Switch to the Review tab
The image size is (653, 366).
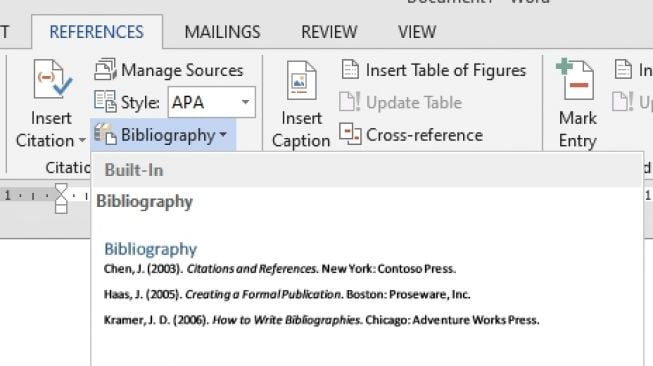pyautogui.click(x=329, y=32)
